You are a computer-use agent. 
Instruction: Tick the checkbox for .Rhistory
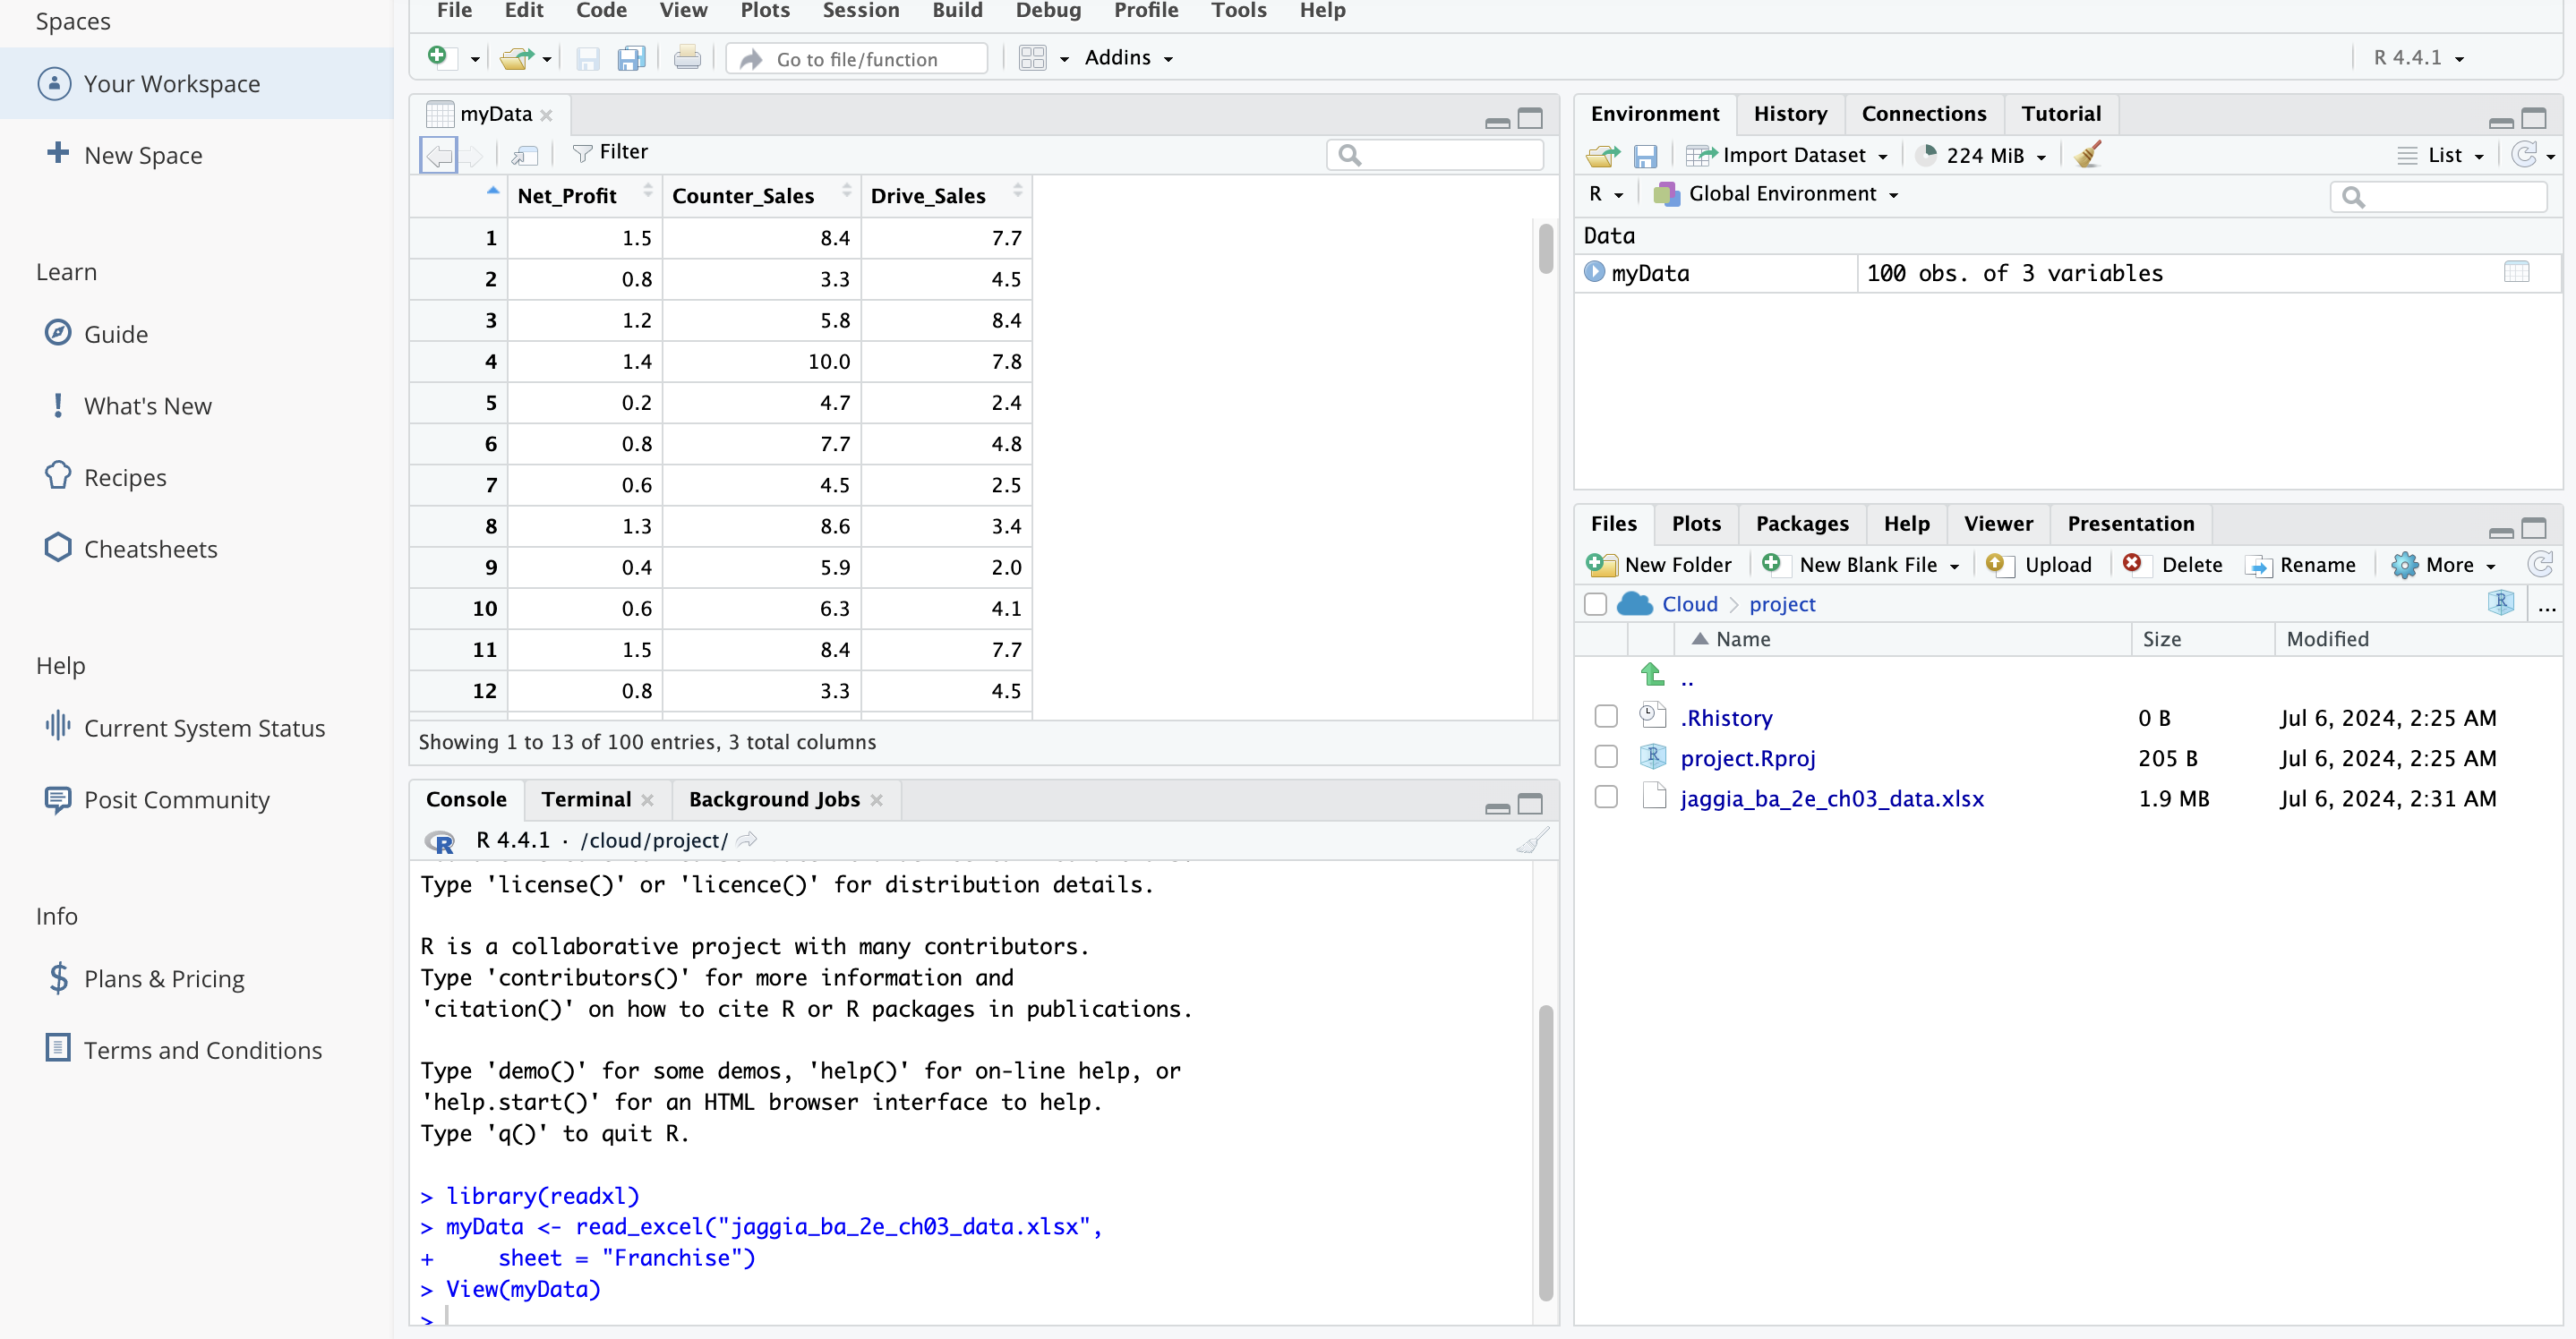pyautogui.click(x=1606, y=717)
